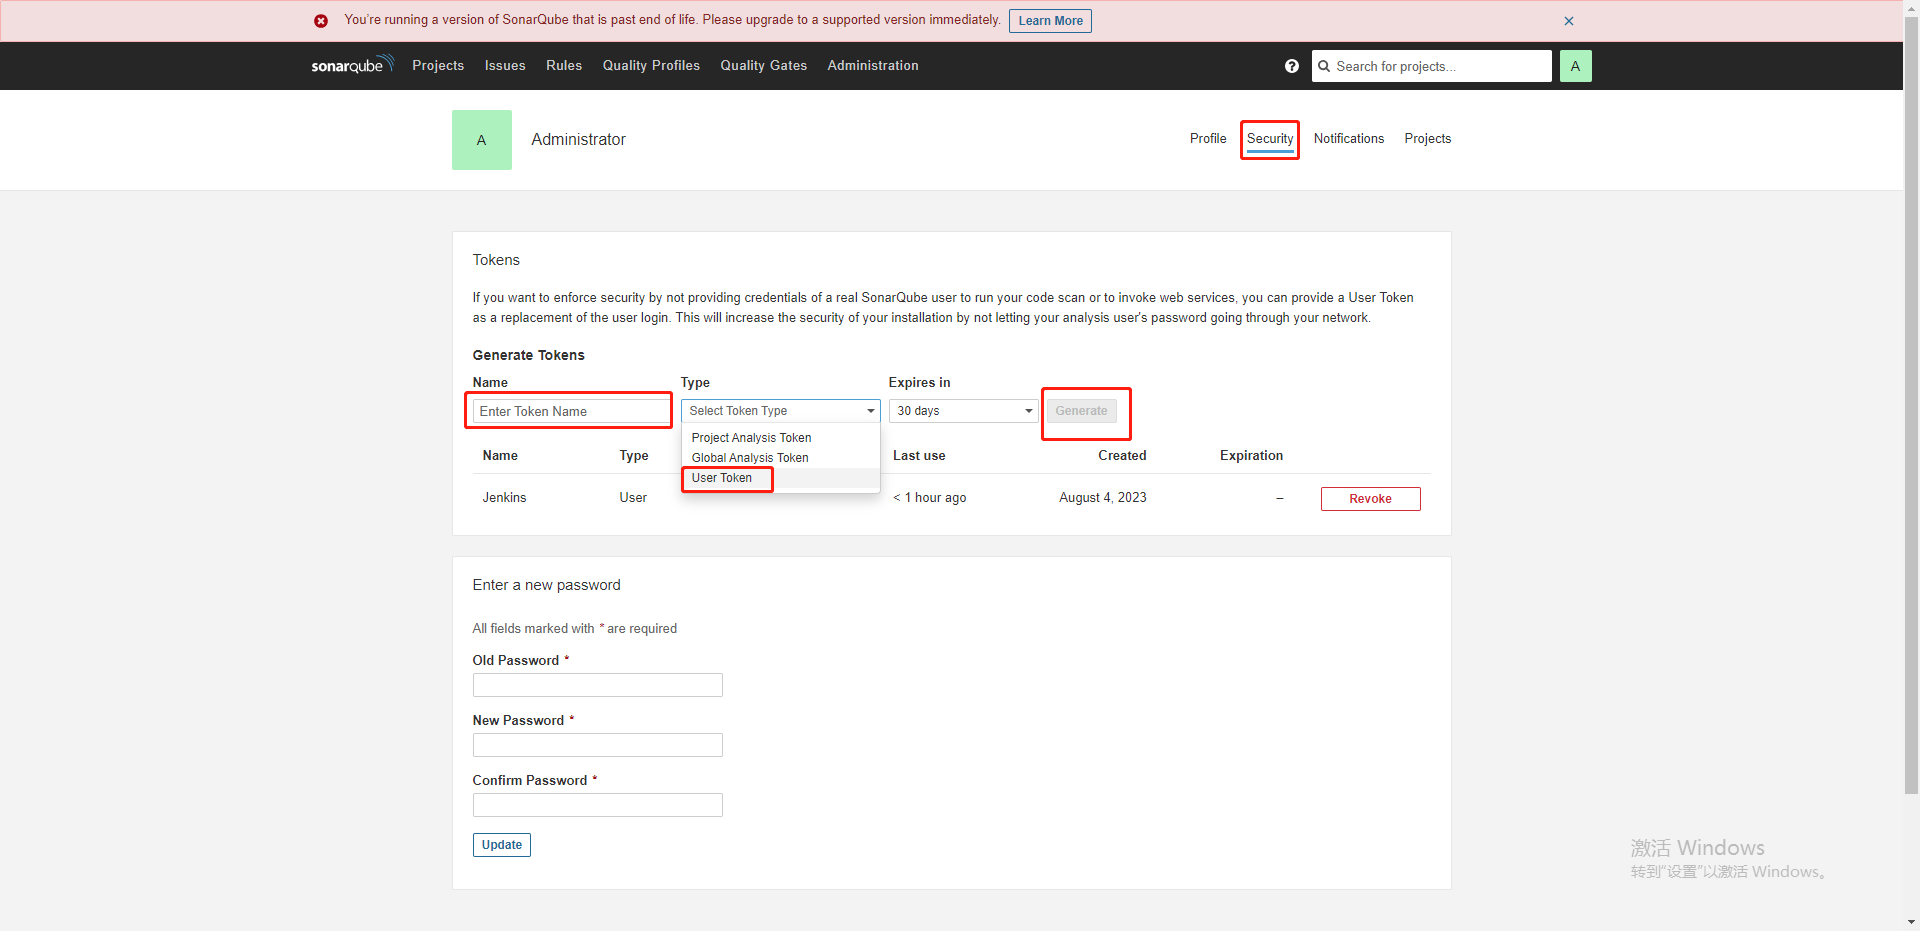Click the page vertical scrollbar
This screenshot has height=931, width=1920.
[1911, 405]
